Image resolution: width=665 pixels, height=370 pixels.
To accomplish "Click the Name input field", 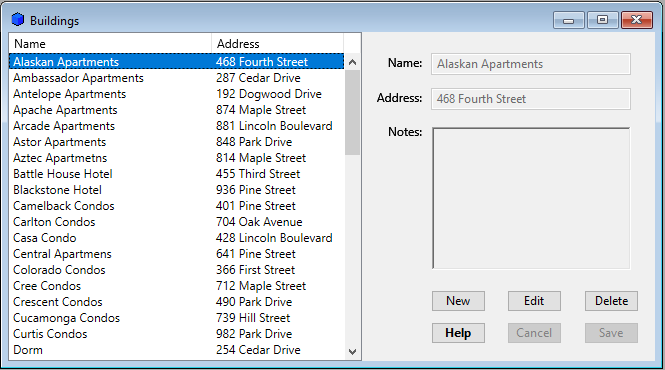I will (531, 64).
